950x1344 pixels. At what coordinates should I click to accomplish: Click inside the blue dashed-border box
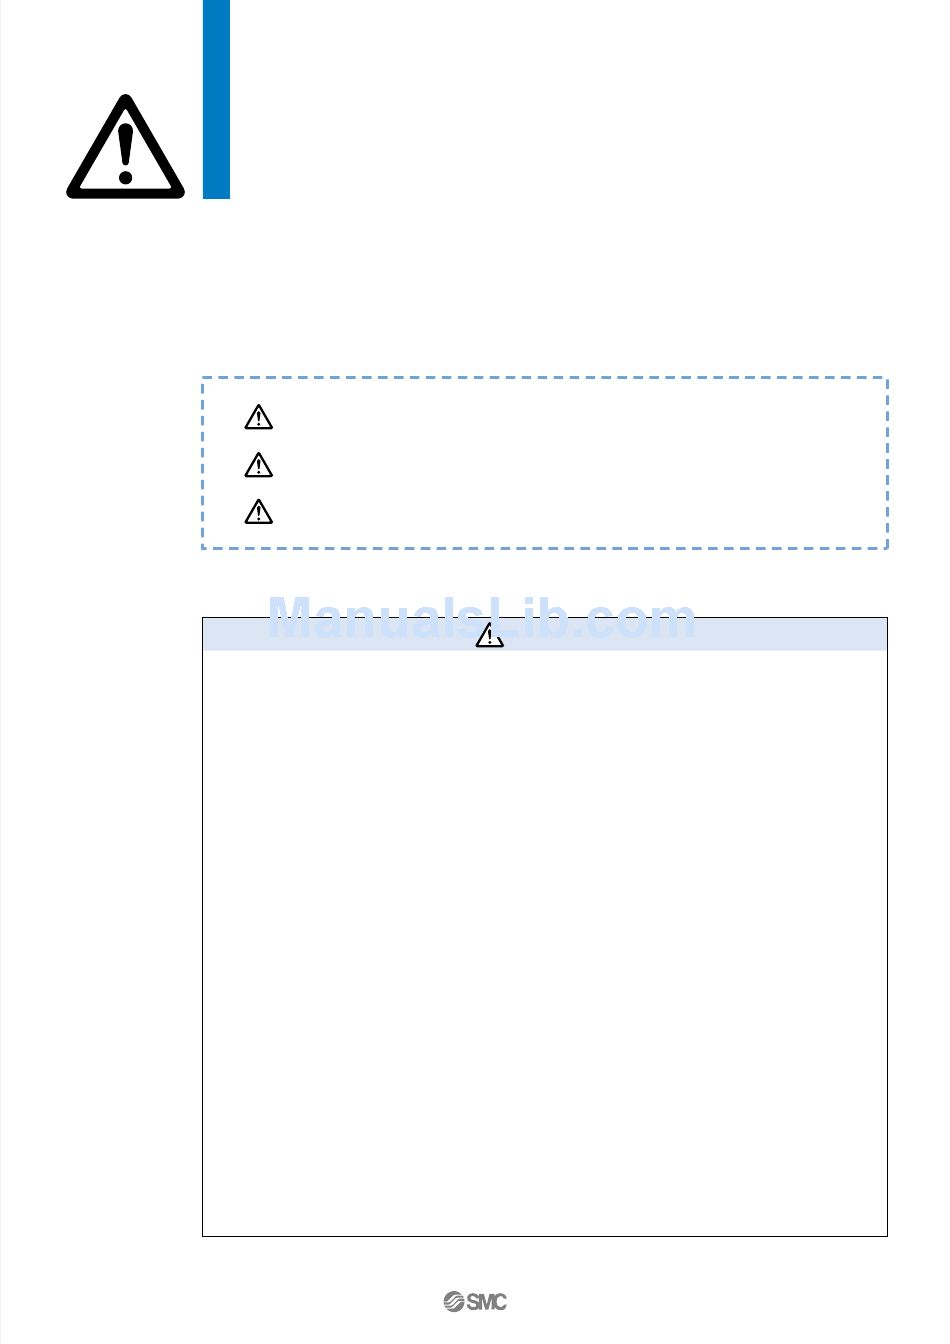pos(545,463)
